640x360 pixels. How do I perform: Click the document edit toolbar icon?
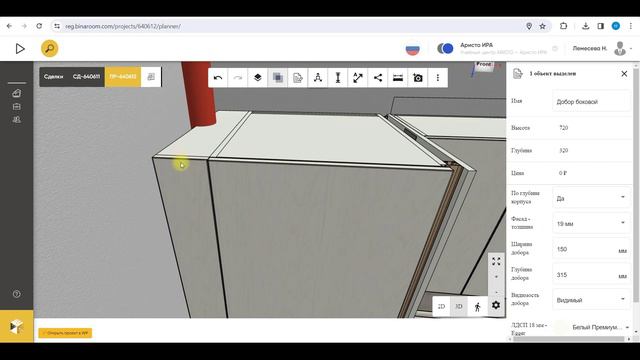pos(298,78)
